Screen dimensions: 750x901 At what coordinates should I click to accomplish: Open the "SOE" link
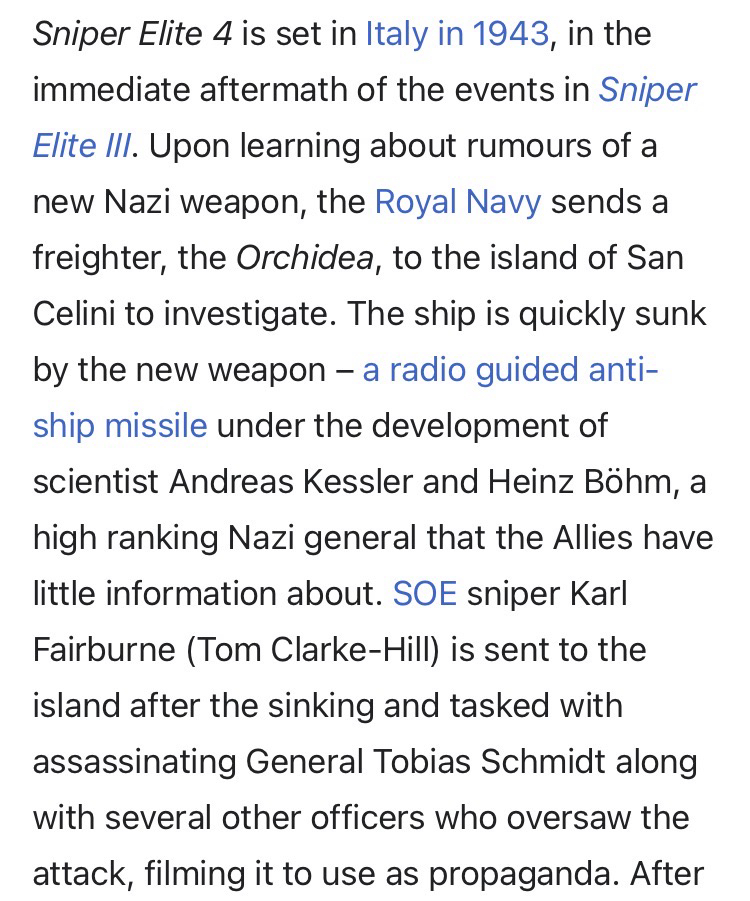tap(425, 594)
